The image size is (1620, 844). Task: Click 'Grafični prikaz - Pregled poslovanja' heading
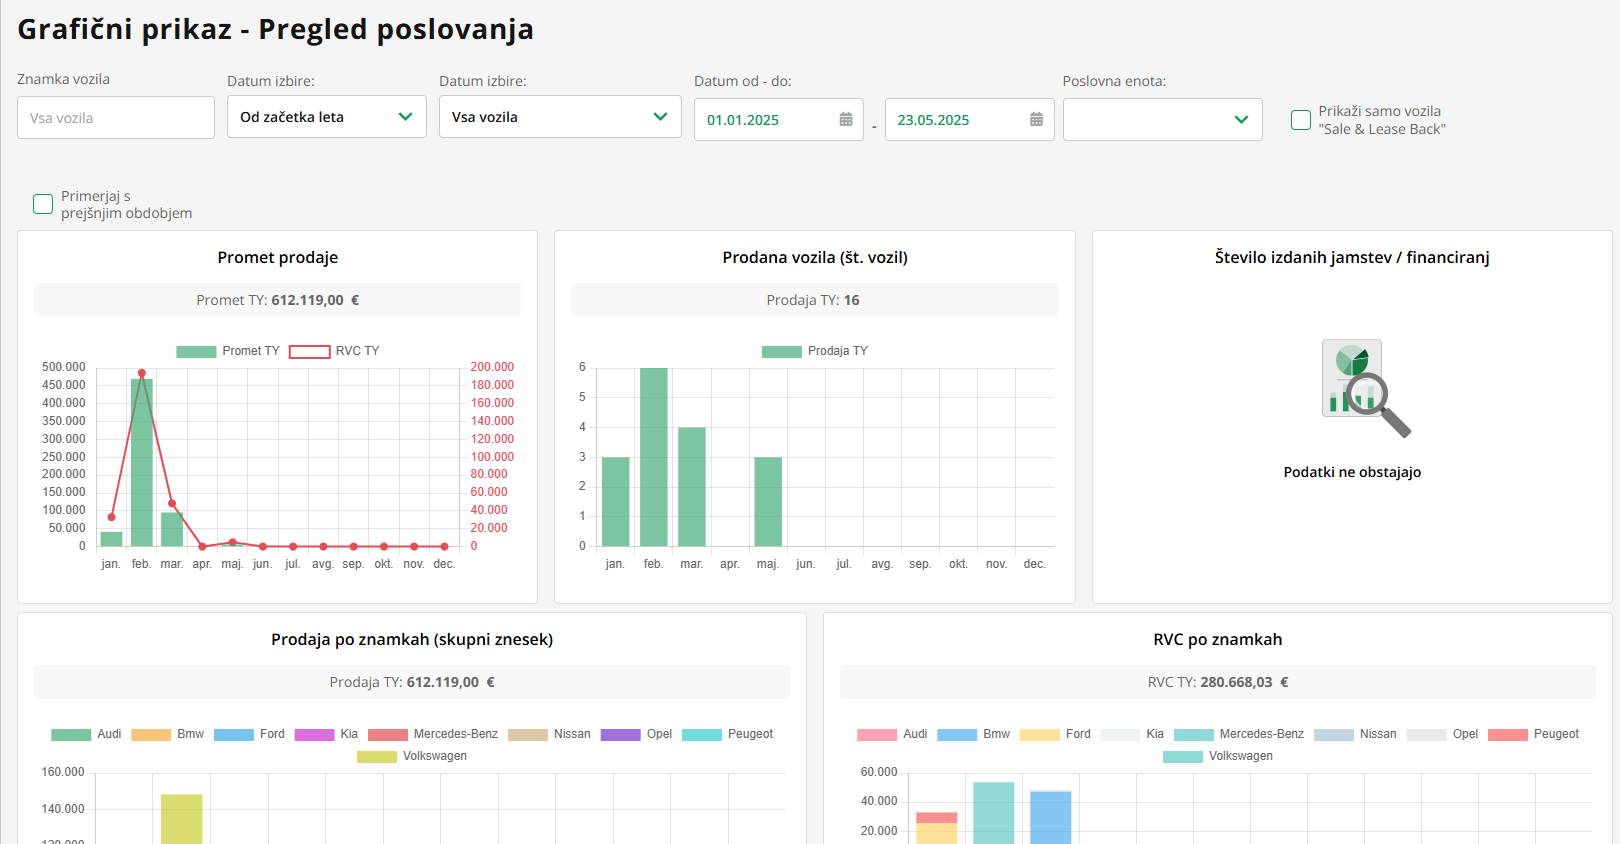pos(276,30)
